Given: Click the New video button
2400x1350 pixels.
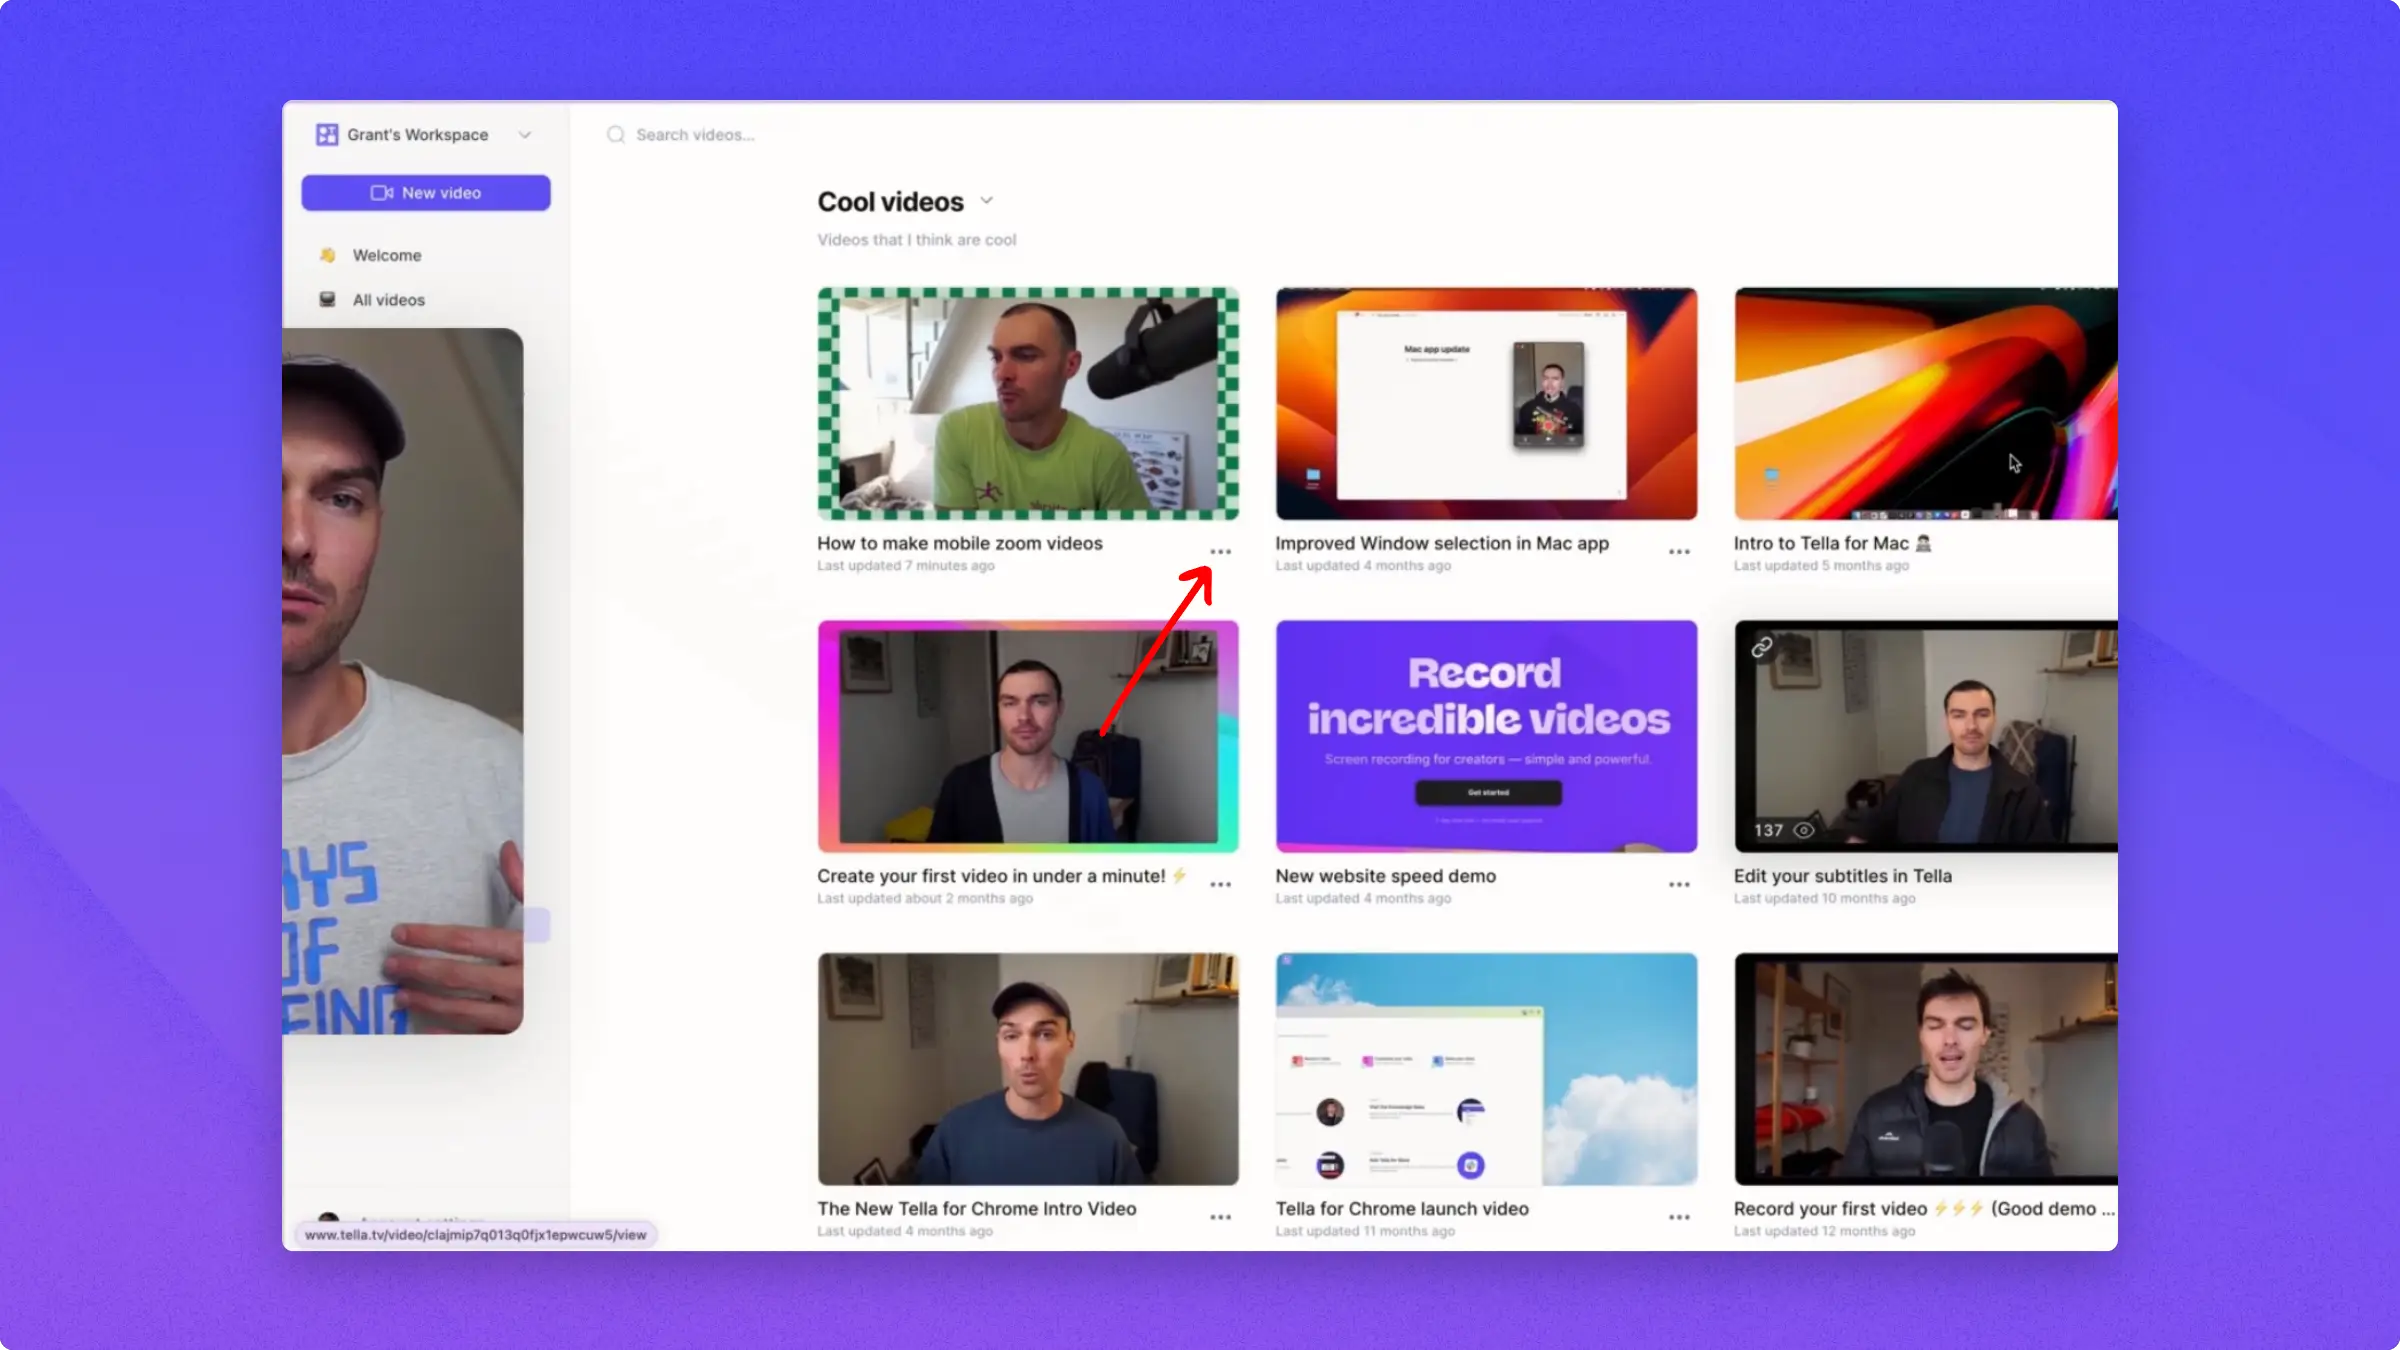Looking at the screenshot, I should point(426,193).
